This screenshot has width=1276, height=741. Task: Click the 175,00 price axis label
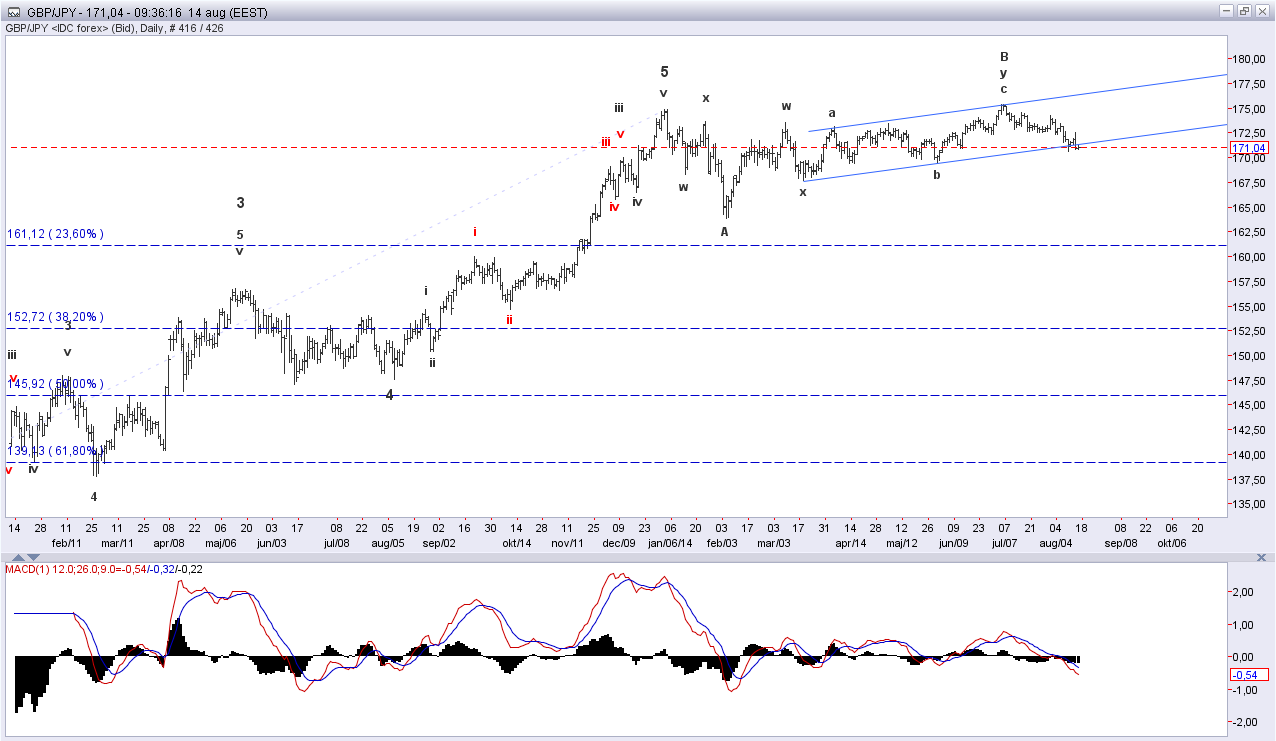pyautogui.click(x=1250, y=109)
